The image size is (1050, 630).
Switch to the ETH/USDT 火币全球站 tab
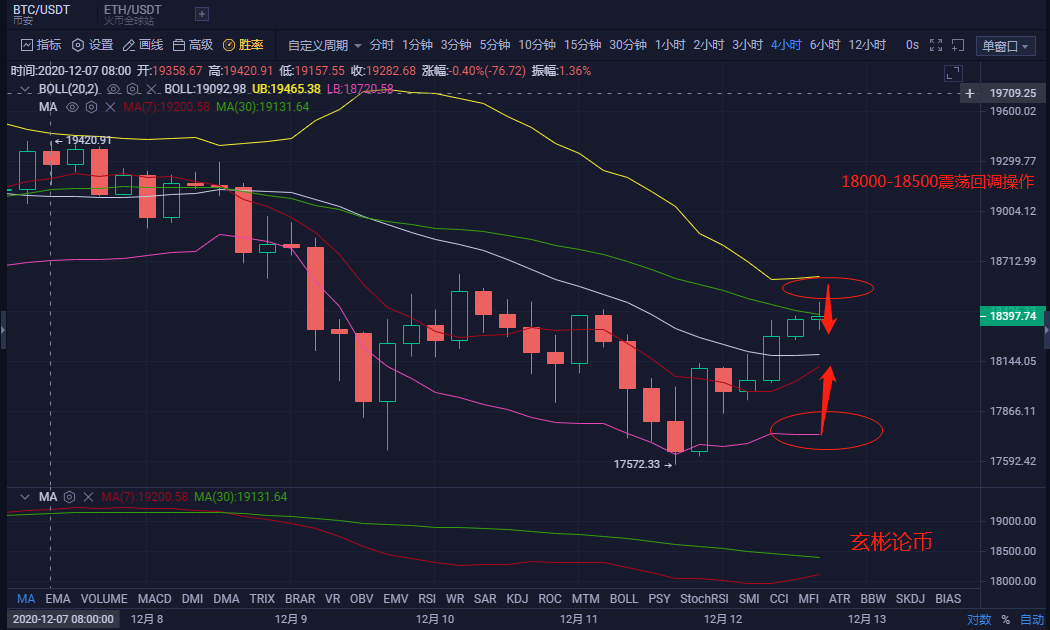coord(131,14)
